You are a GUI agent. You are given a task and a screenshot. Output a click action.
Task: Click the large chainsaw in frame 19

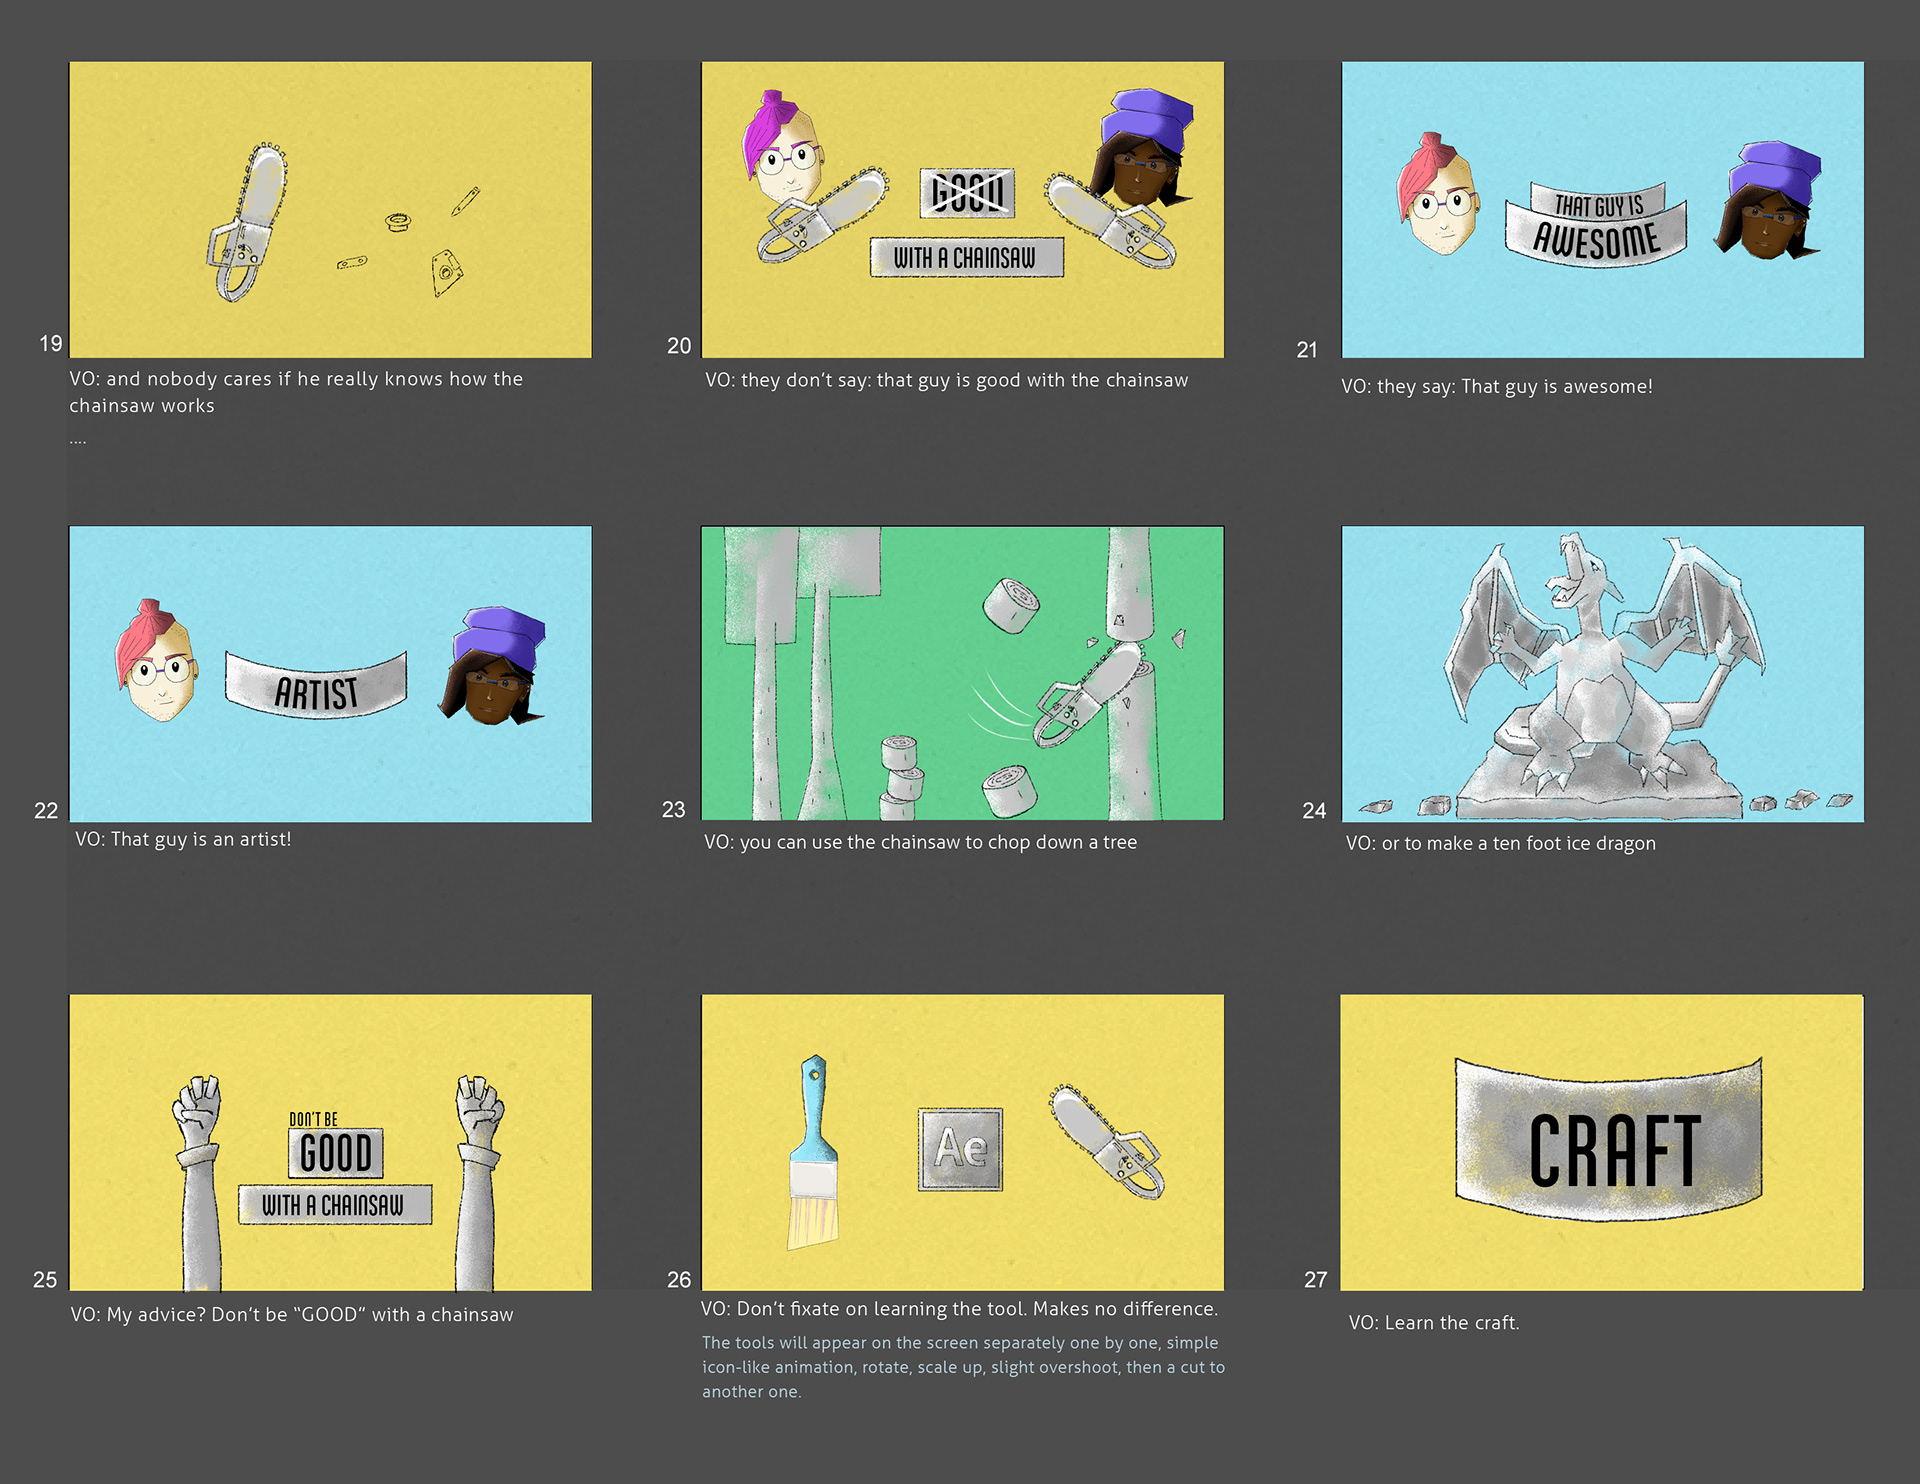(248, 222)
